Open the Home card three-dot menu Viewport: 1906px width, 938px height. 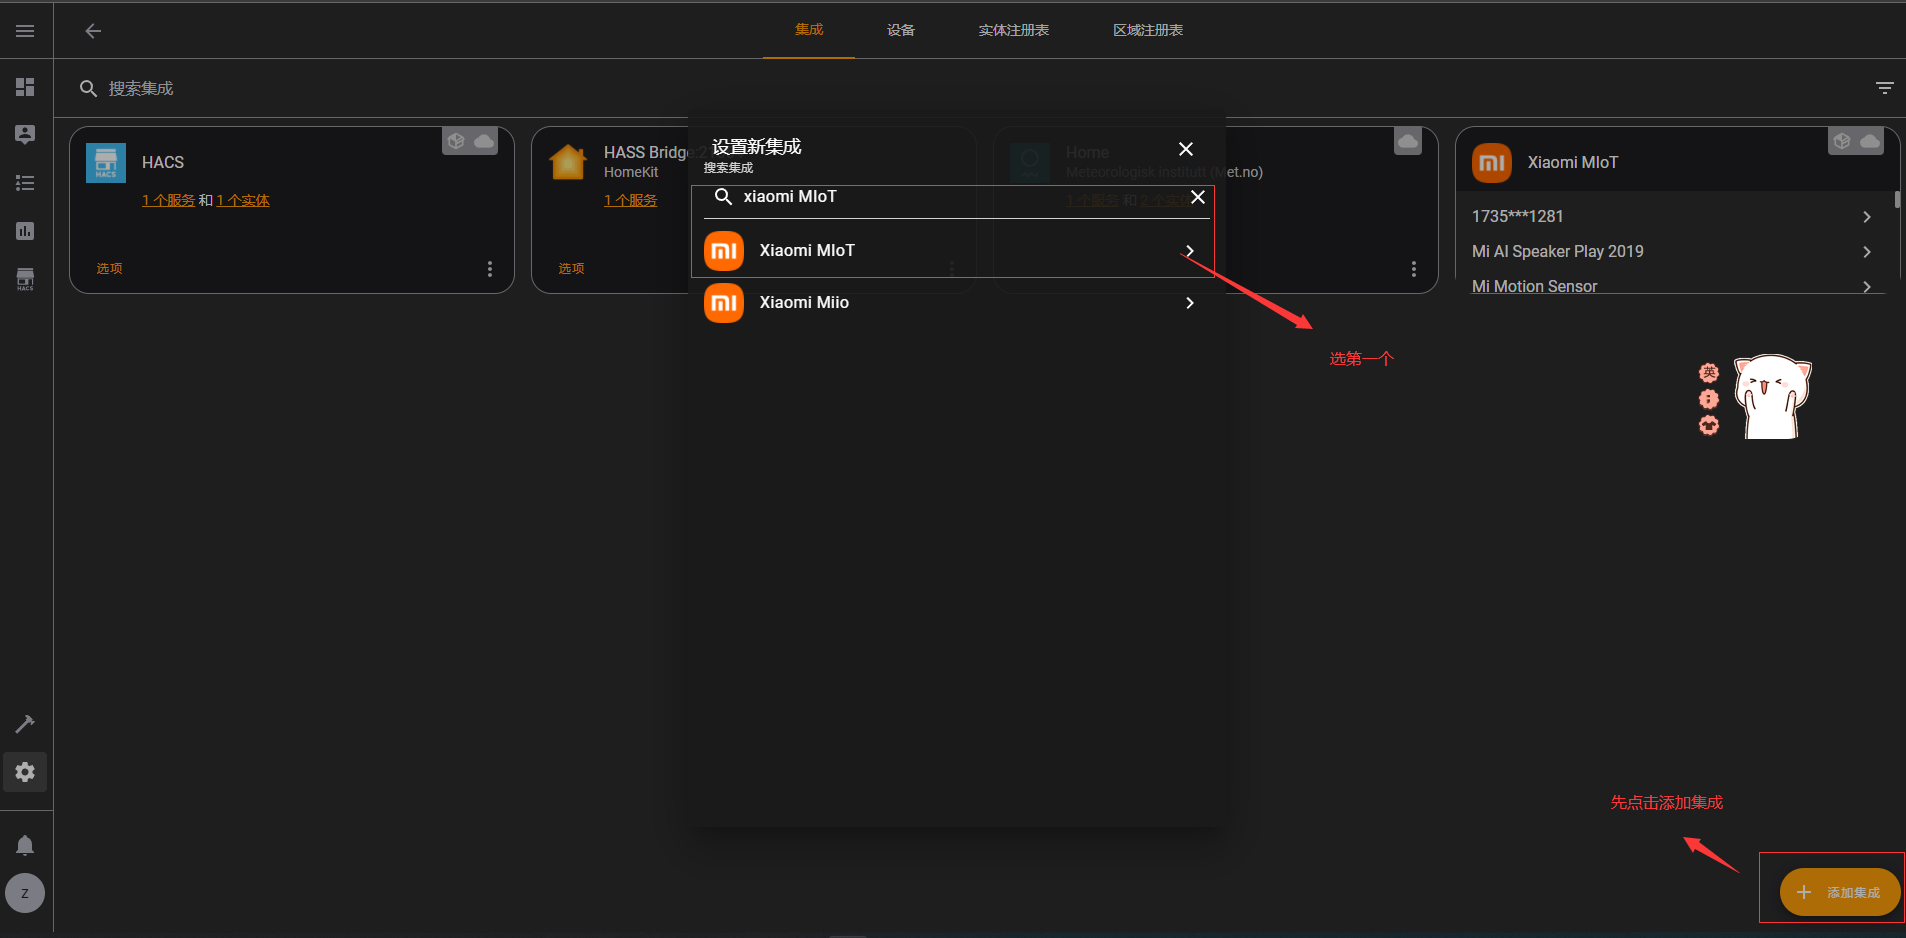pos(1414,269)
